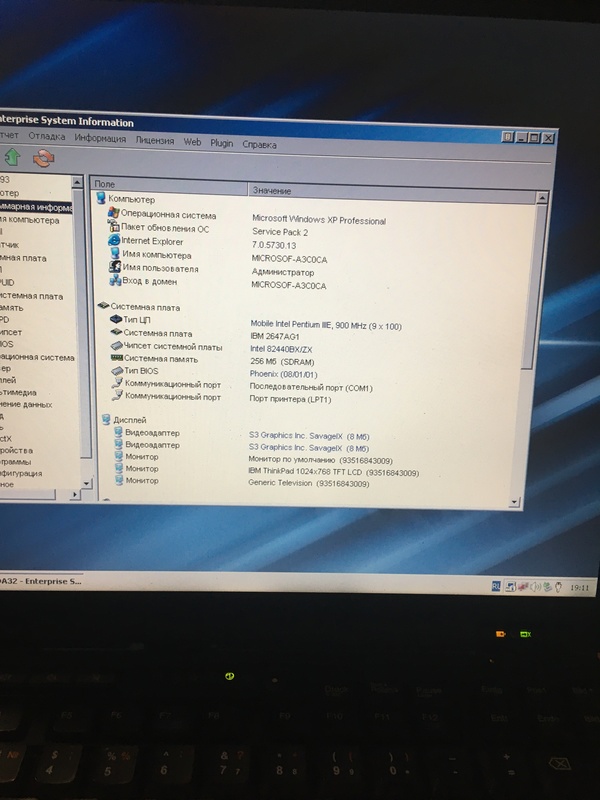Open the Plugin menu
This screenshot has height=800, width=600.
pos(221,143)
